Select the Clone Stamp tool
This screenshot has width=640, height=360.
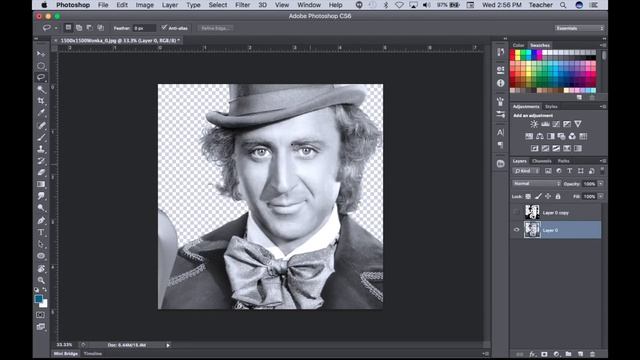click(41, 149)
